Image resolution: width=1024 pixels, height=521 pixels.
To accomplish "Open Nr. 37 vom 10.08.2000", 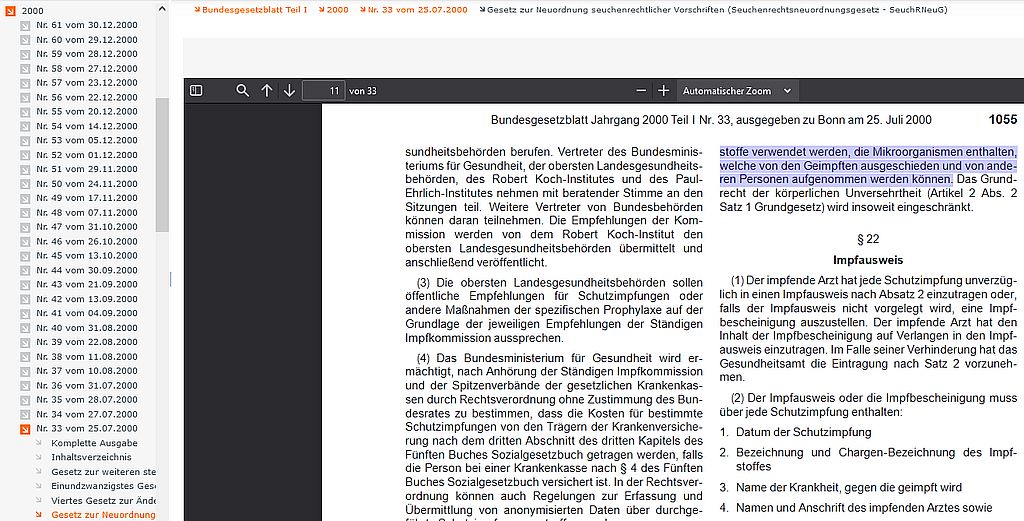I will (x=87, y=371).
